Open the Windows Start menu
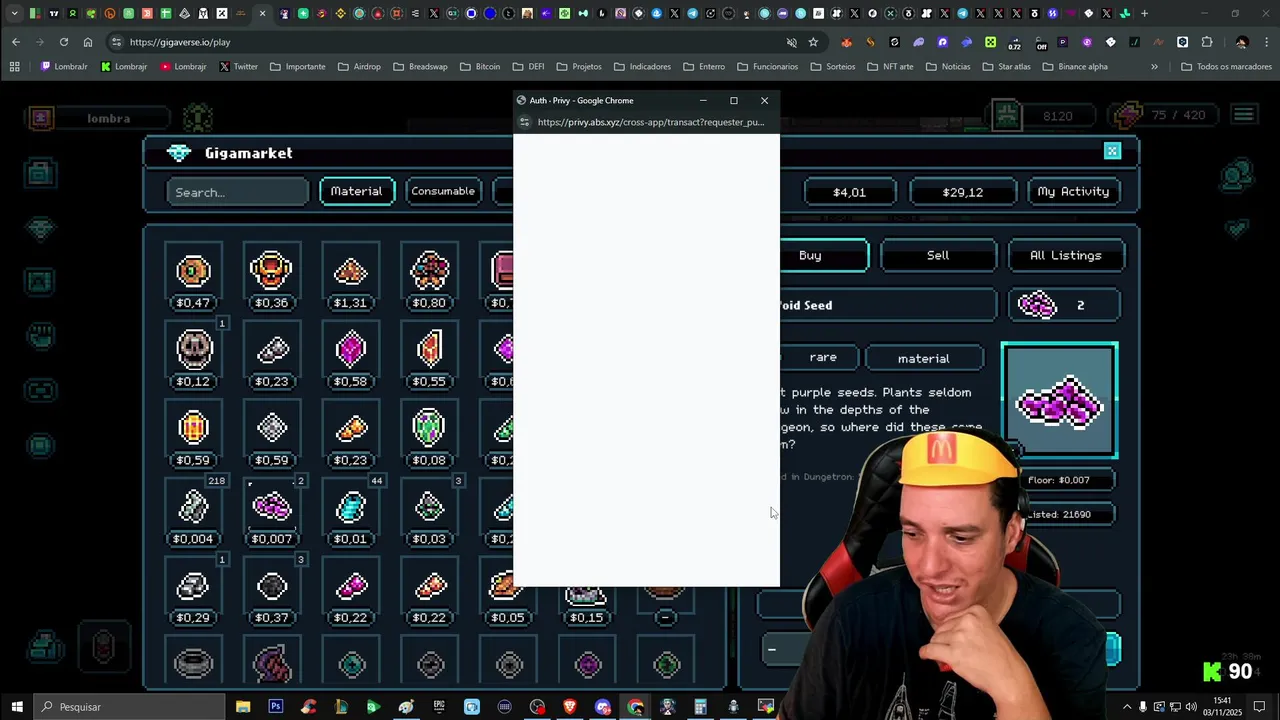The width and height of the screenshot is (1280, 720). (17, 707)
